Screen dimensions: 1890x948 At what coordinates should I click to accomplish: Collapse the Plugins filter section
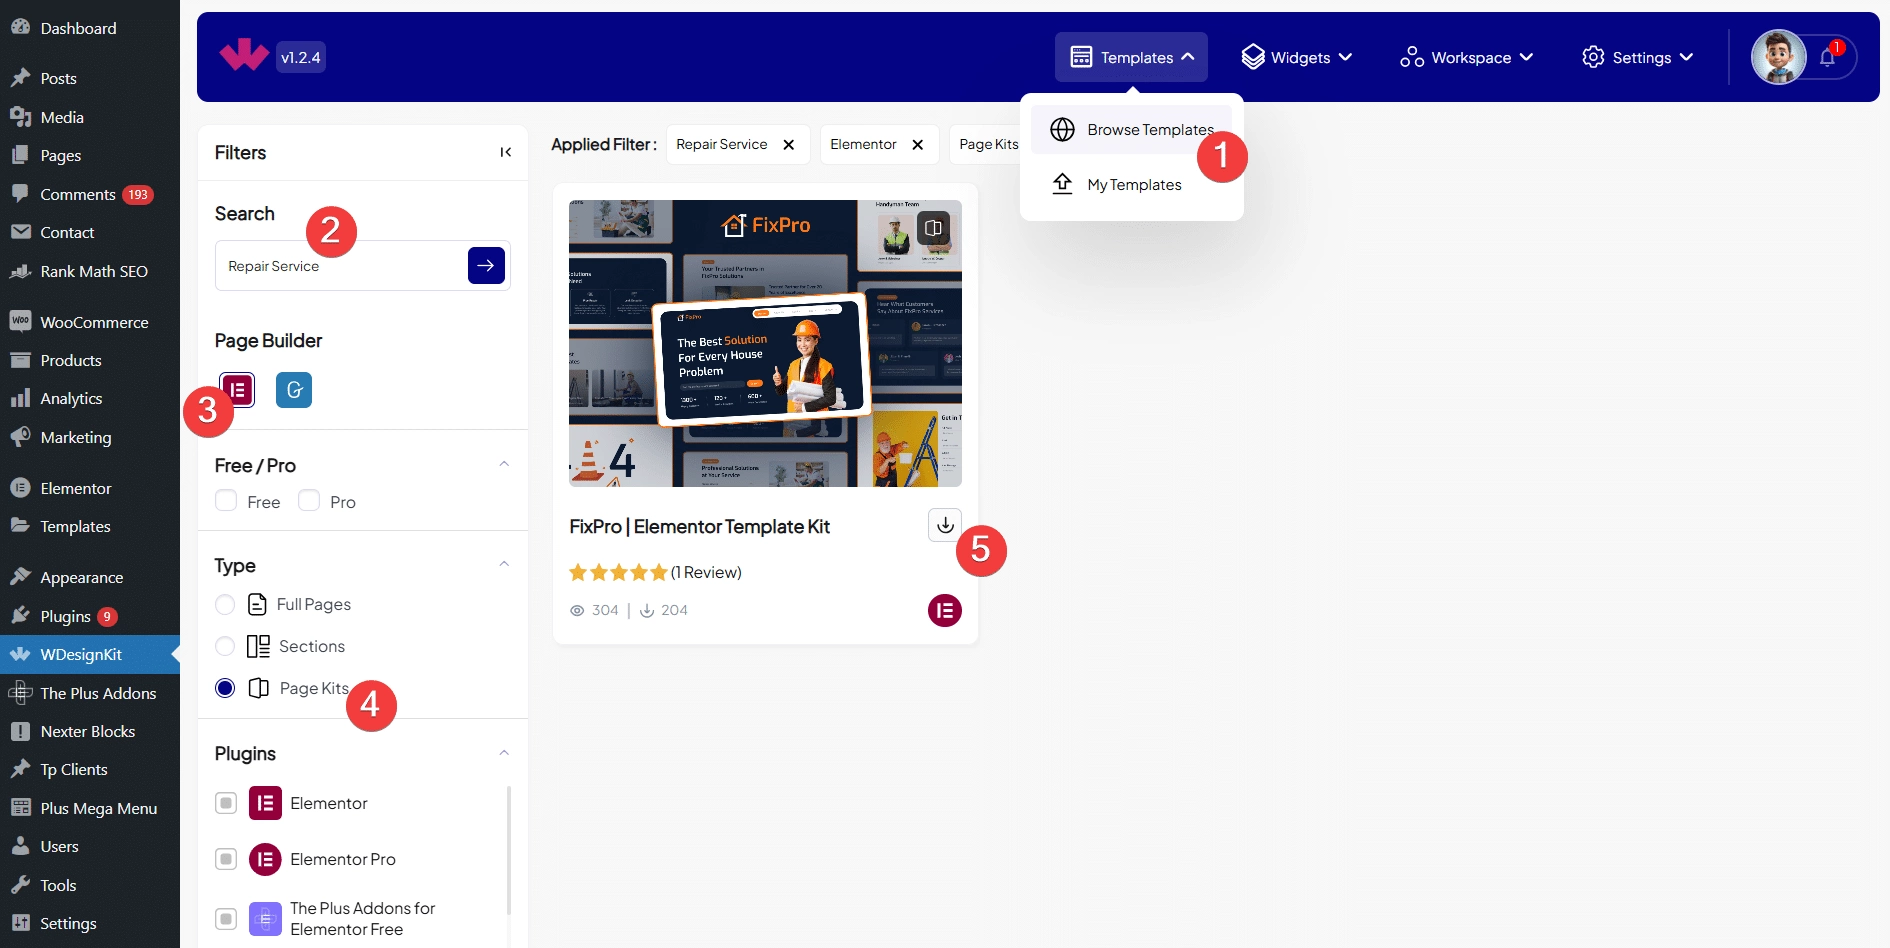point(504,753)
